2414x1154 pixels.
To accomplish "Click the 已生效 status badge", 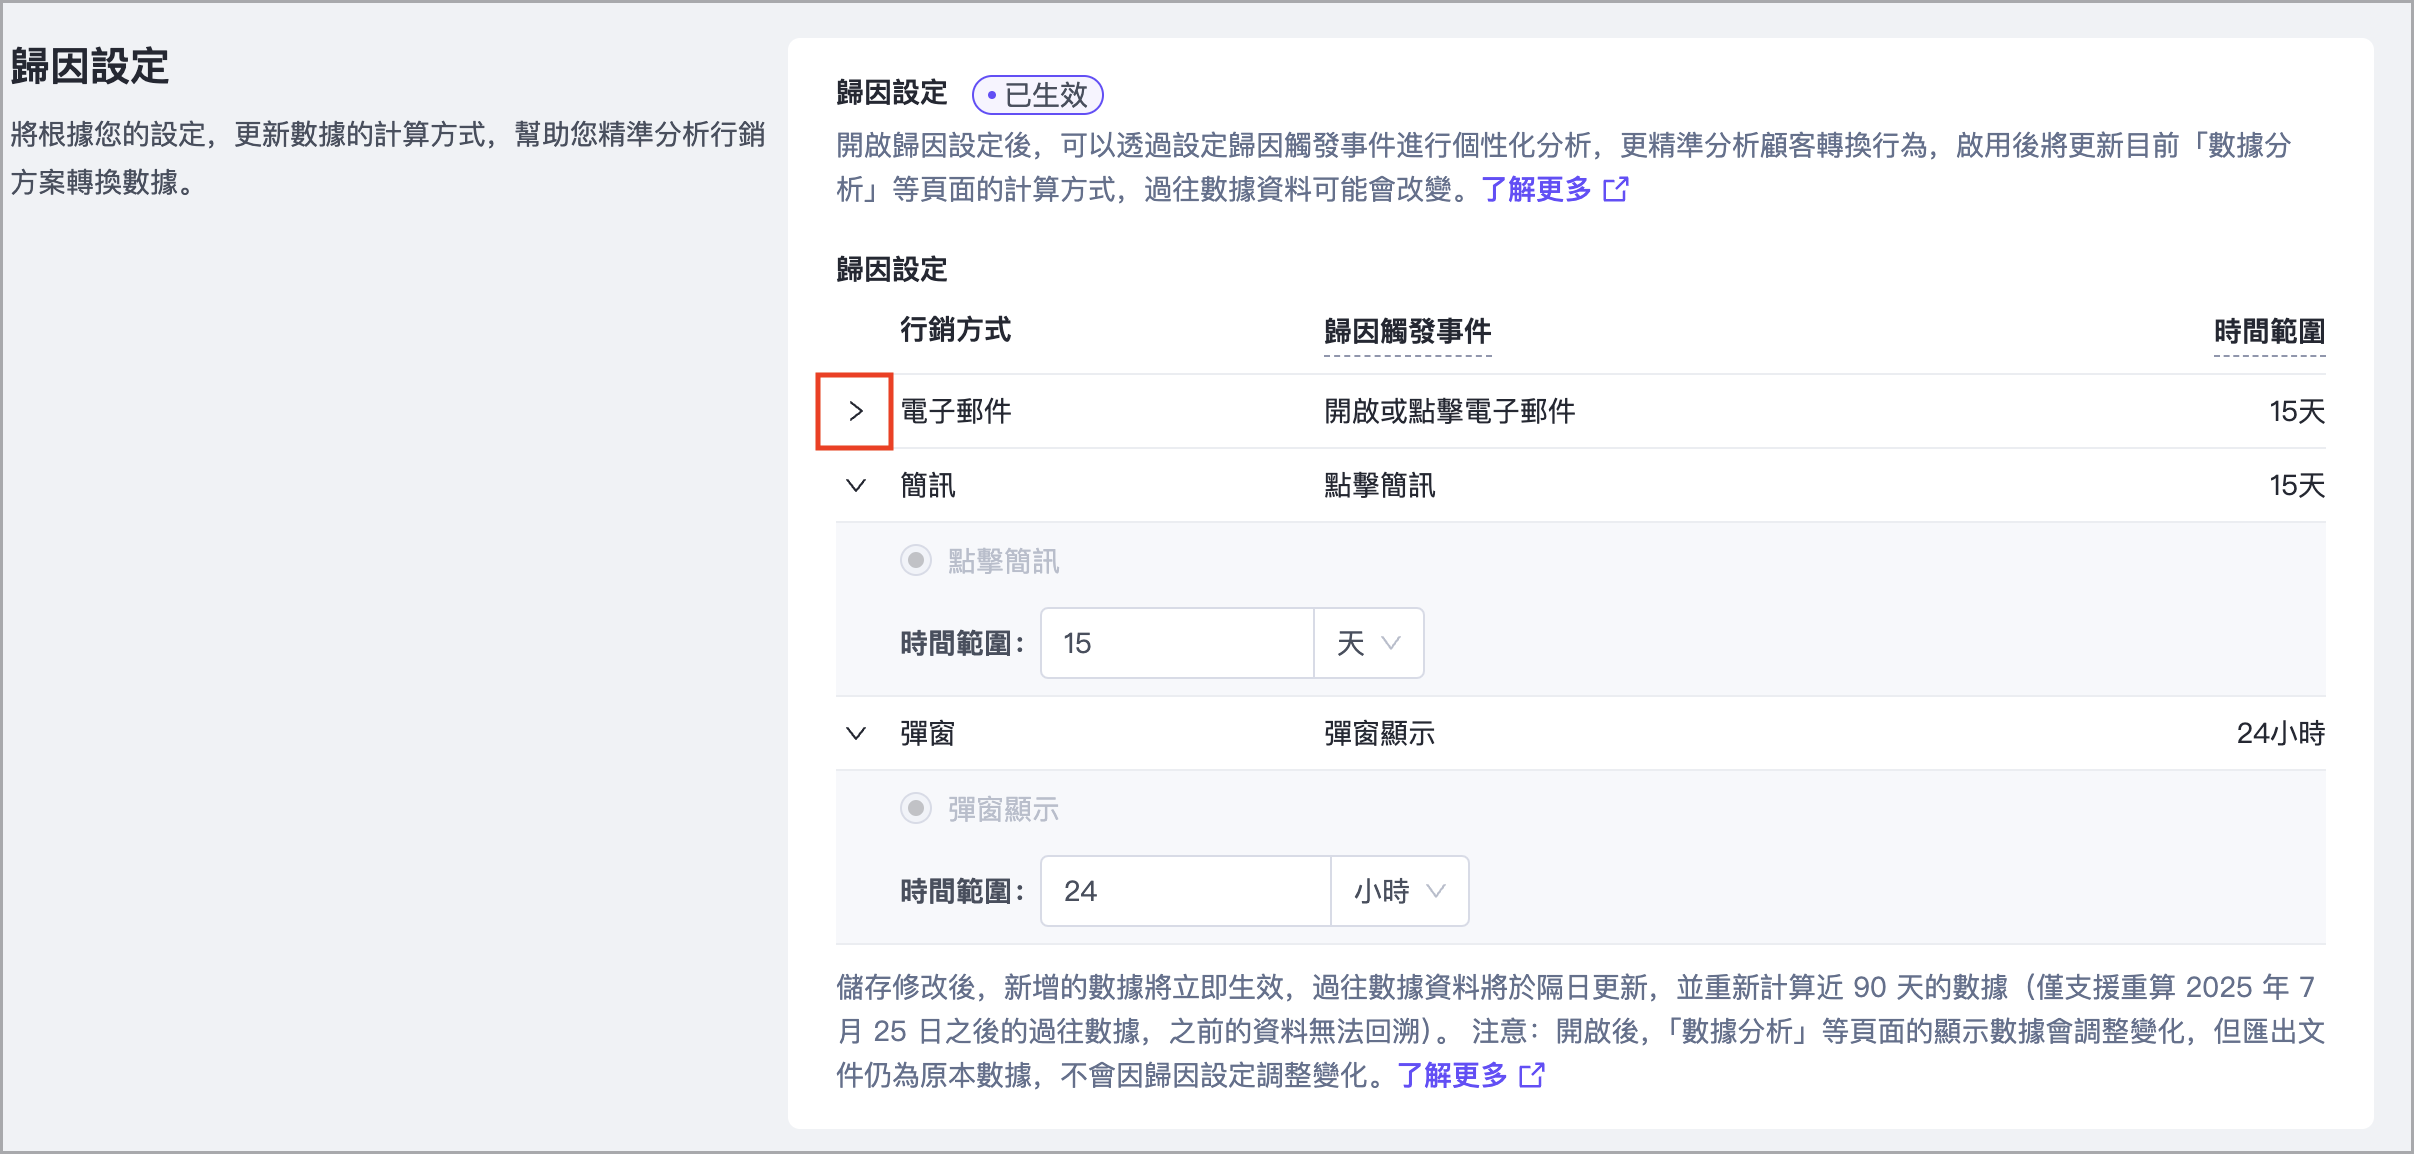I will tap(1037, 95).
